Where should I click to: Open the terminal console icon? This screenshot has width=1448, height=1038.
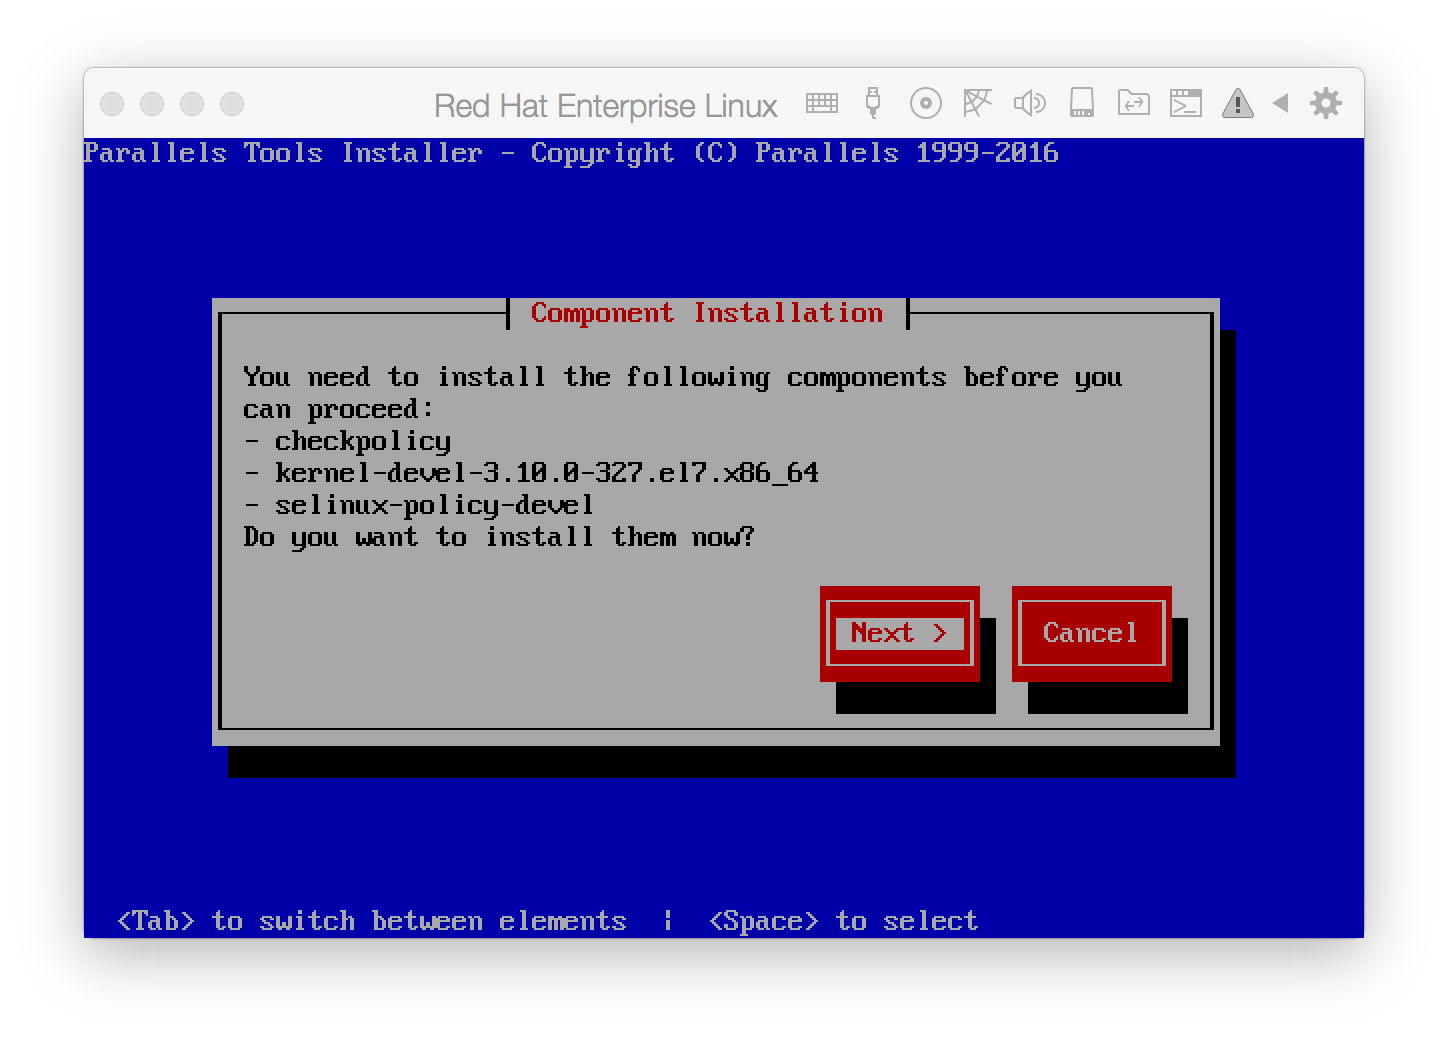[1186, 103]
